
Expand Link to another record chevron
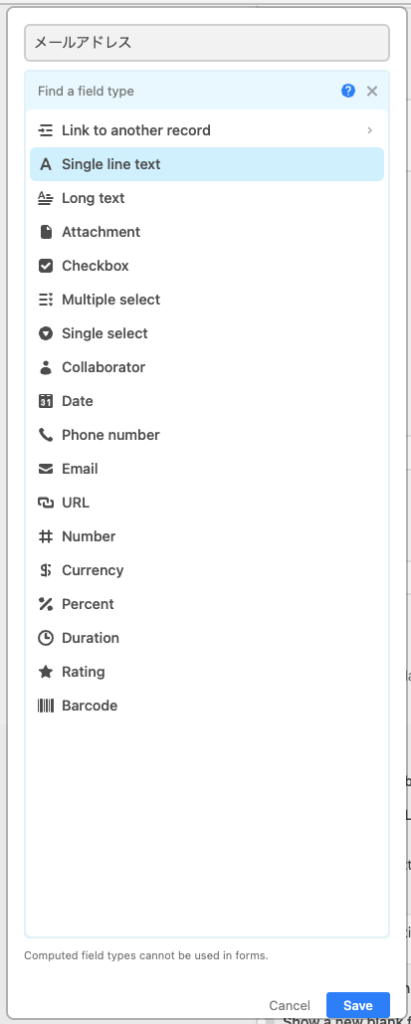(370, 131)
